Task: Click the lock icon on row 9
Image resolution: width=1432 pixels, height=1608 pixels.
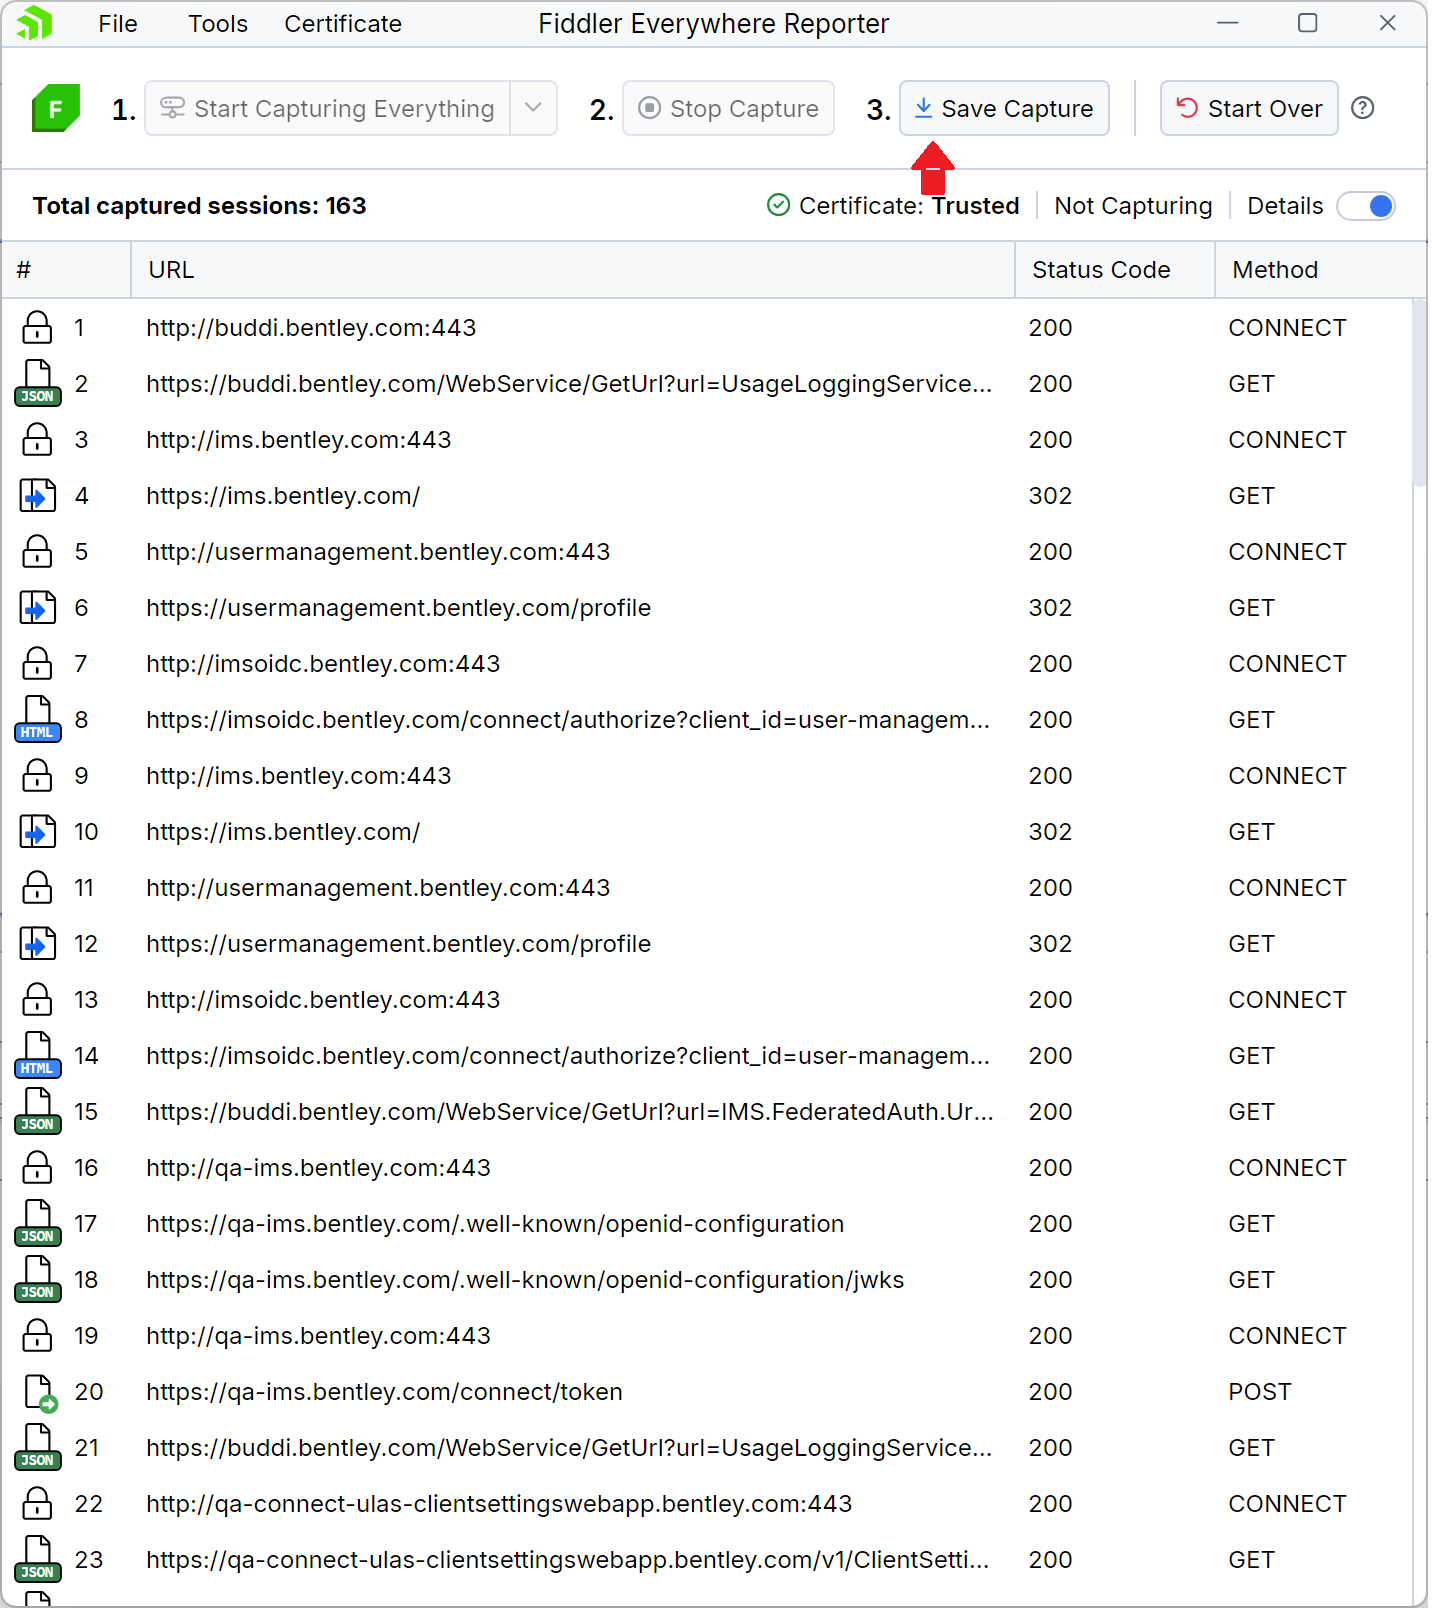Action: click(x=38, y=775)
